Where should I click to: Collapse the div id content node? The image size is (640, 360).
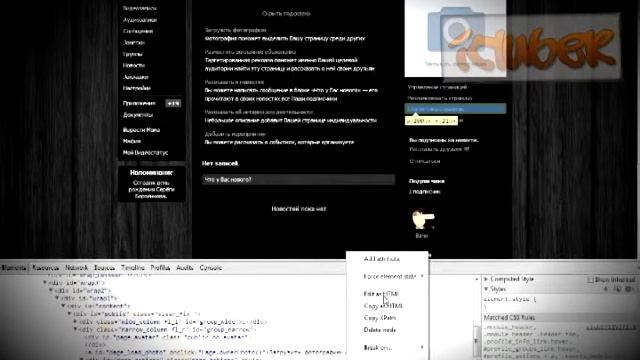coord(64,306)
